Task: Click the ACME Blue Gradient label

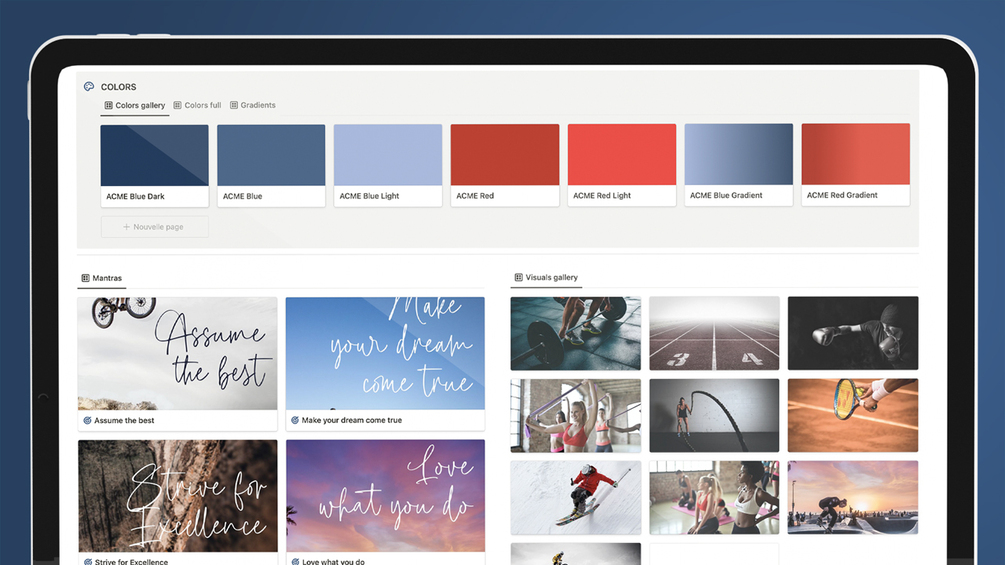Action: (726, 195)
